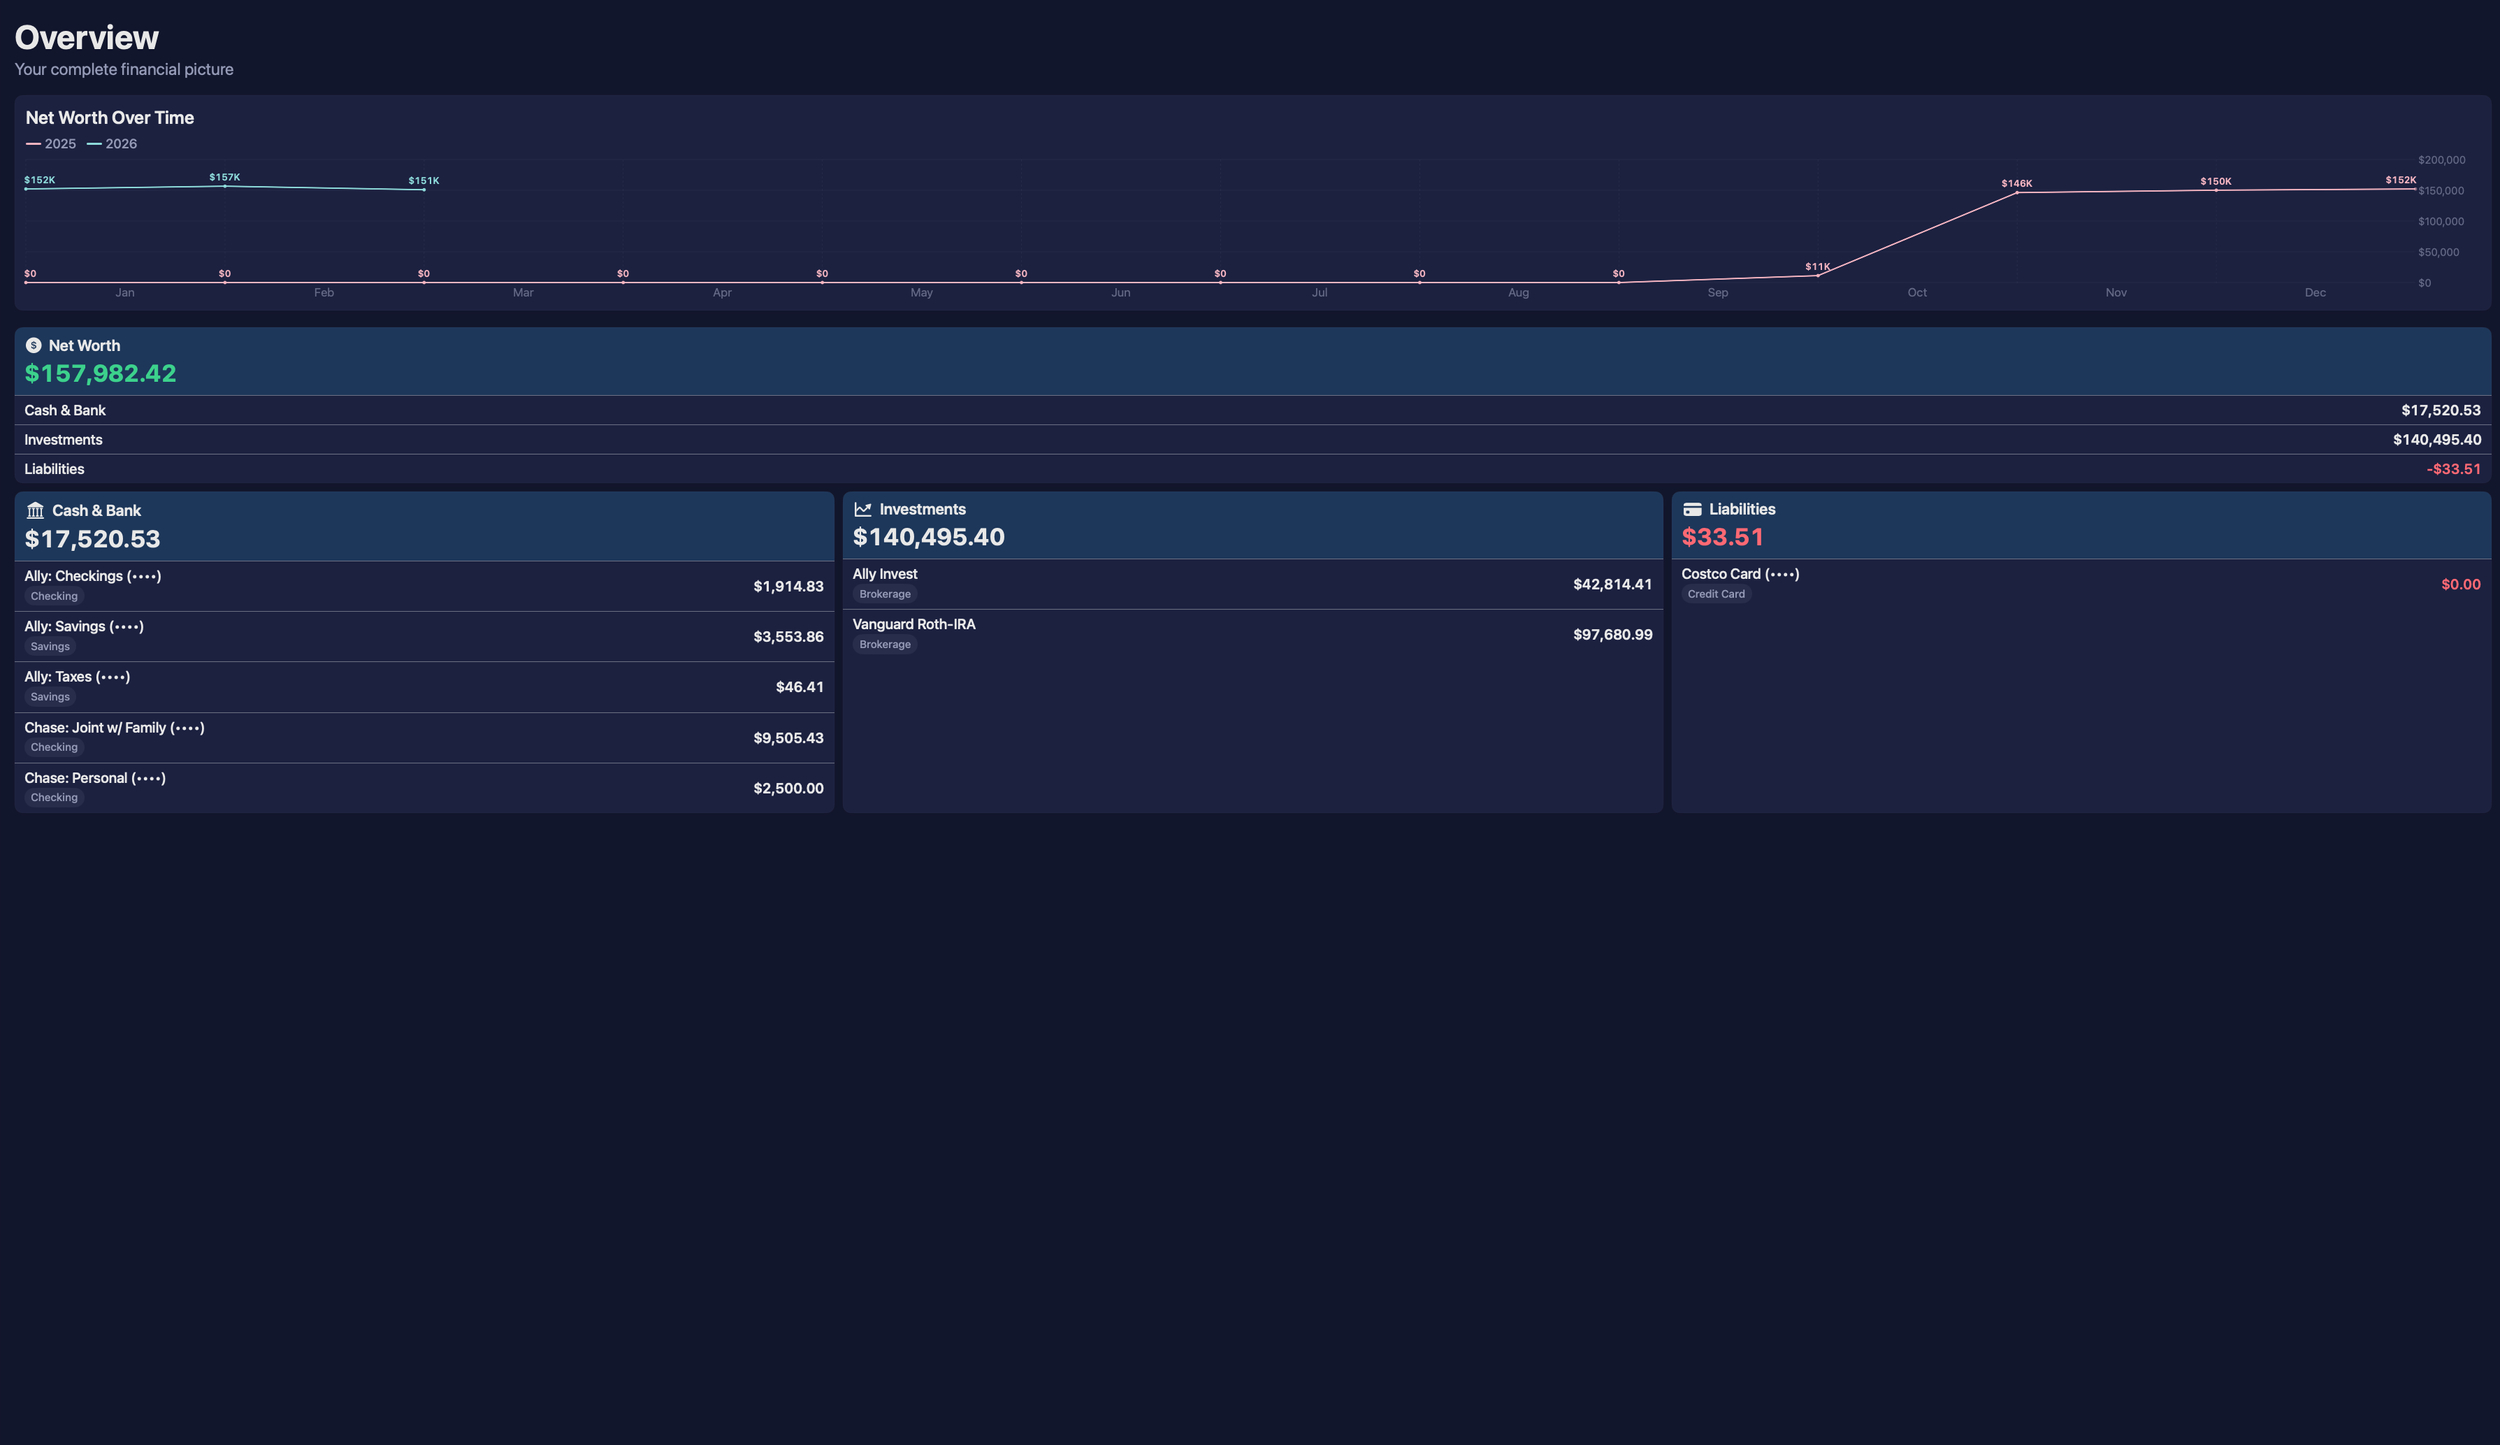Click the $11K September data point
The width and height of the screenshot is (2500, 1445).
coord(1818,275)
